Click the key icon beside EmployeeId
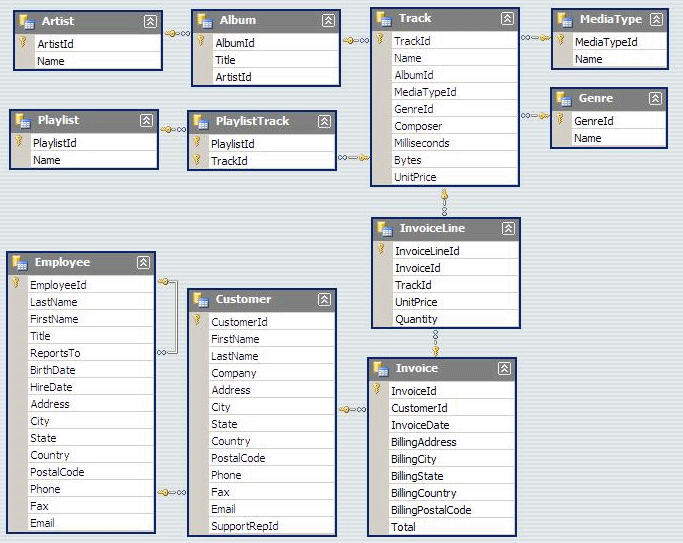This screenshot has height=543, width=683. pyautogui.click(x=16, y=283)
